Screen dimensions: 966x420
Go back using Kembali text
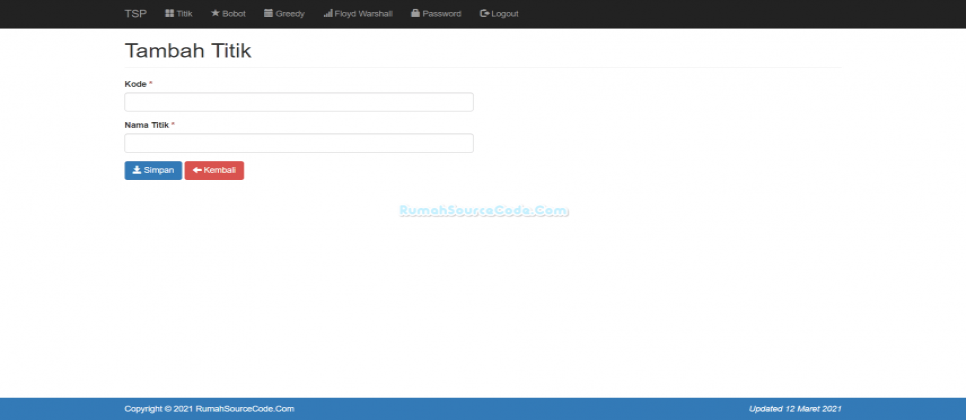pyautogui.click(x=220, y=171)
